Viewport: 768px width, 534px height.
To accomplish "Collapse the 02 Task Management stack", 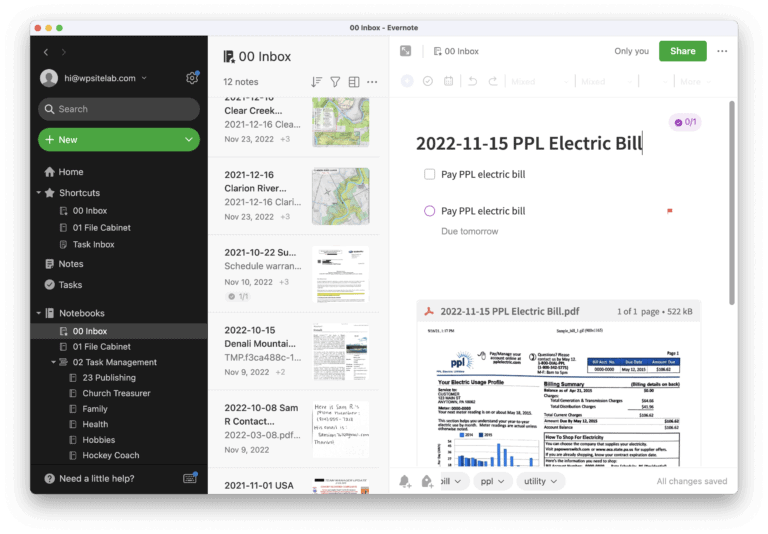I will point(53,362).
